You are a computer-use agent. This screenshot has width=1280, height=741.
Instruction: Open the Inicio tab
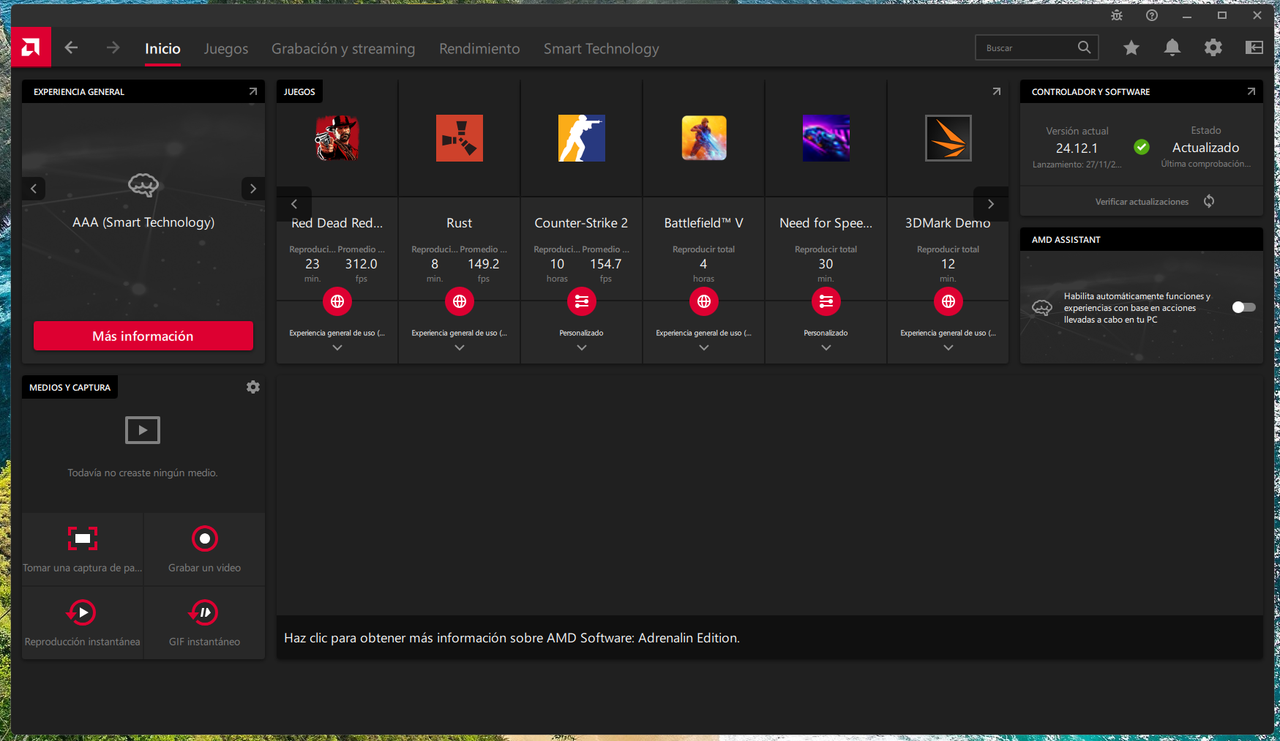(x=162, y=48)
